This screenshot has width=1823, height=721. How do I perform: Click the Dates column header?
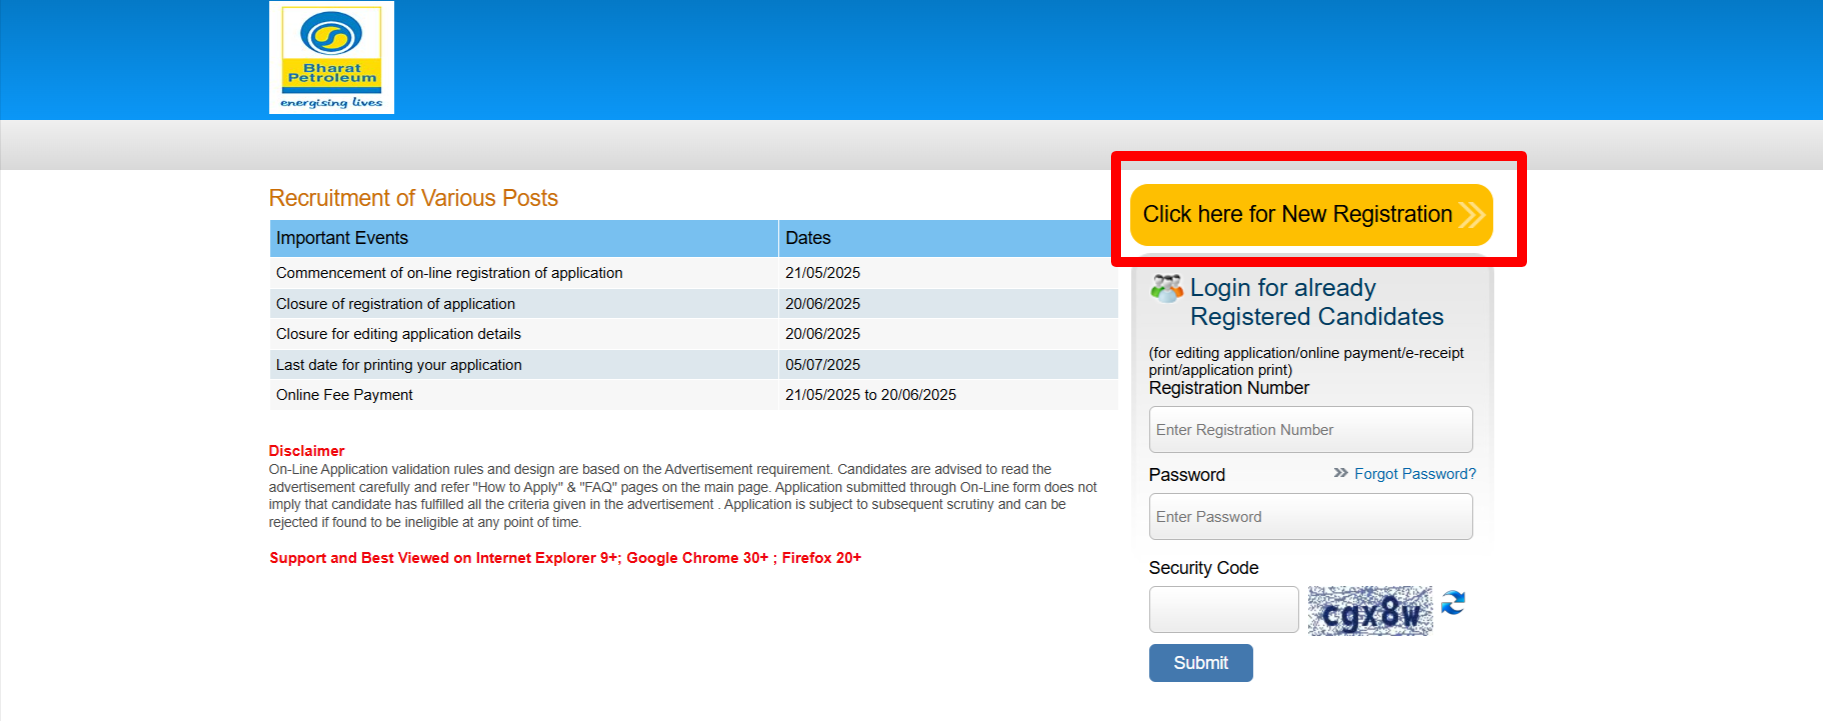[808, 238]
